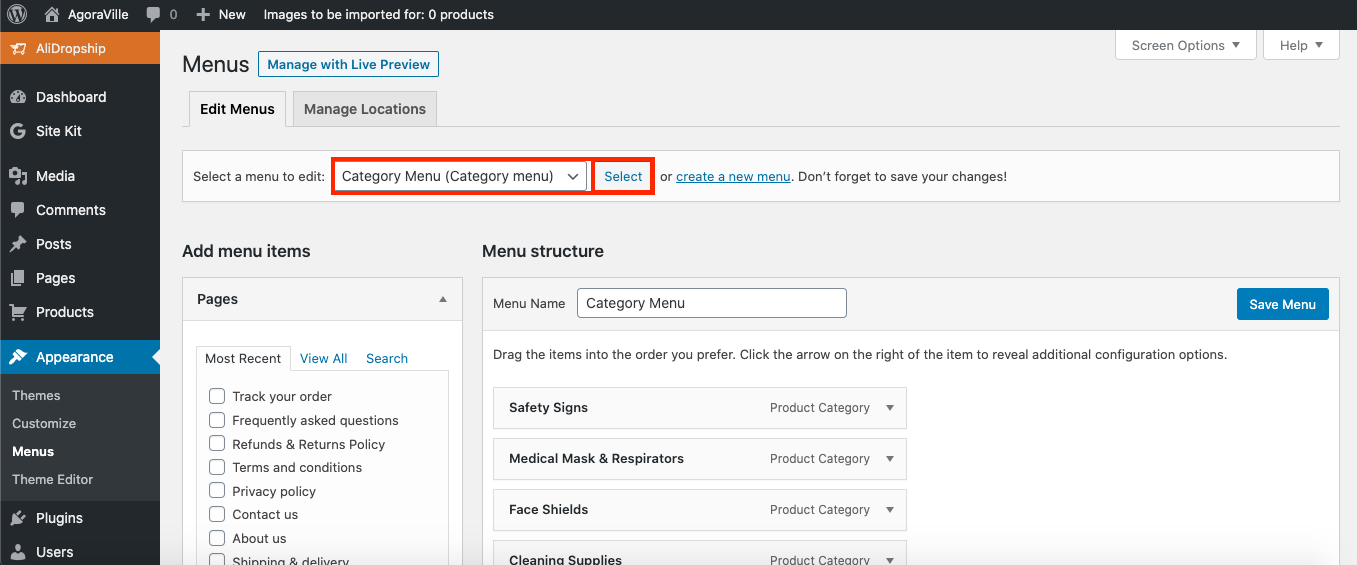Open Menus in the Appearance submenu
The height and width of the screenshot is (565, 1357).
pyautogui.click(x=33, y=451)
